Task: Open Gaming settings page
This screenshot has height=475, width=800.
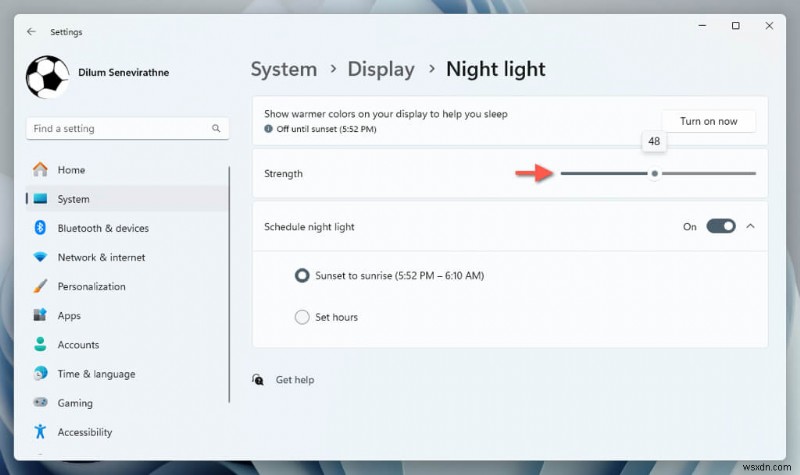Action: coord(127,403)
